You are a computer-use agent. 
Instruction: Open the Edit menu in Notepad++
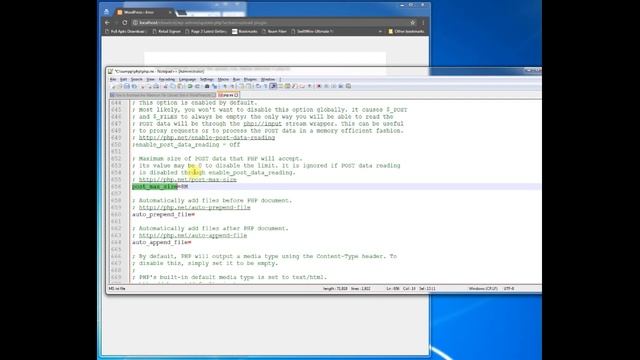(x=123, y=79)
